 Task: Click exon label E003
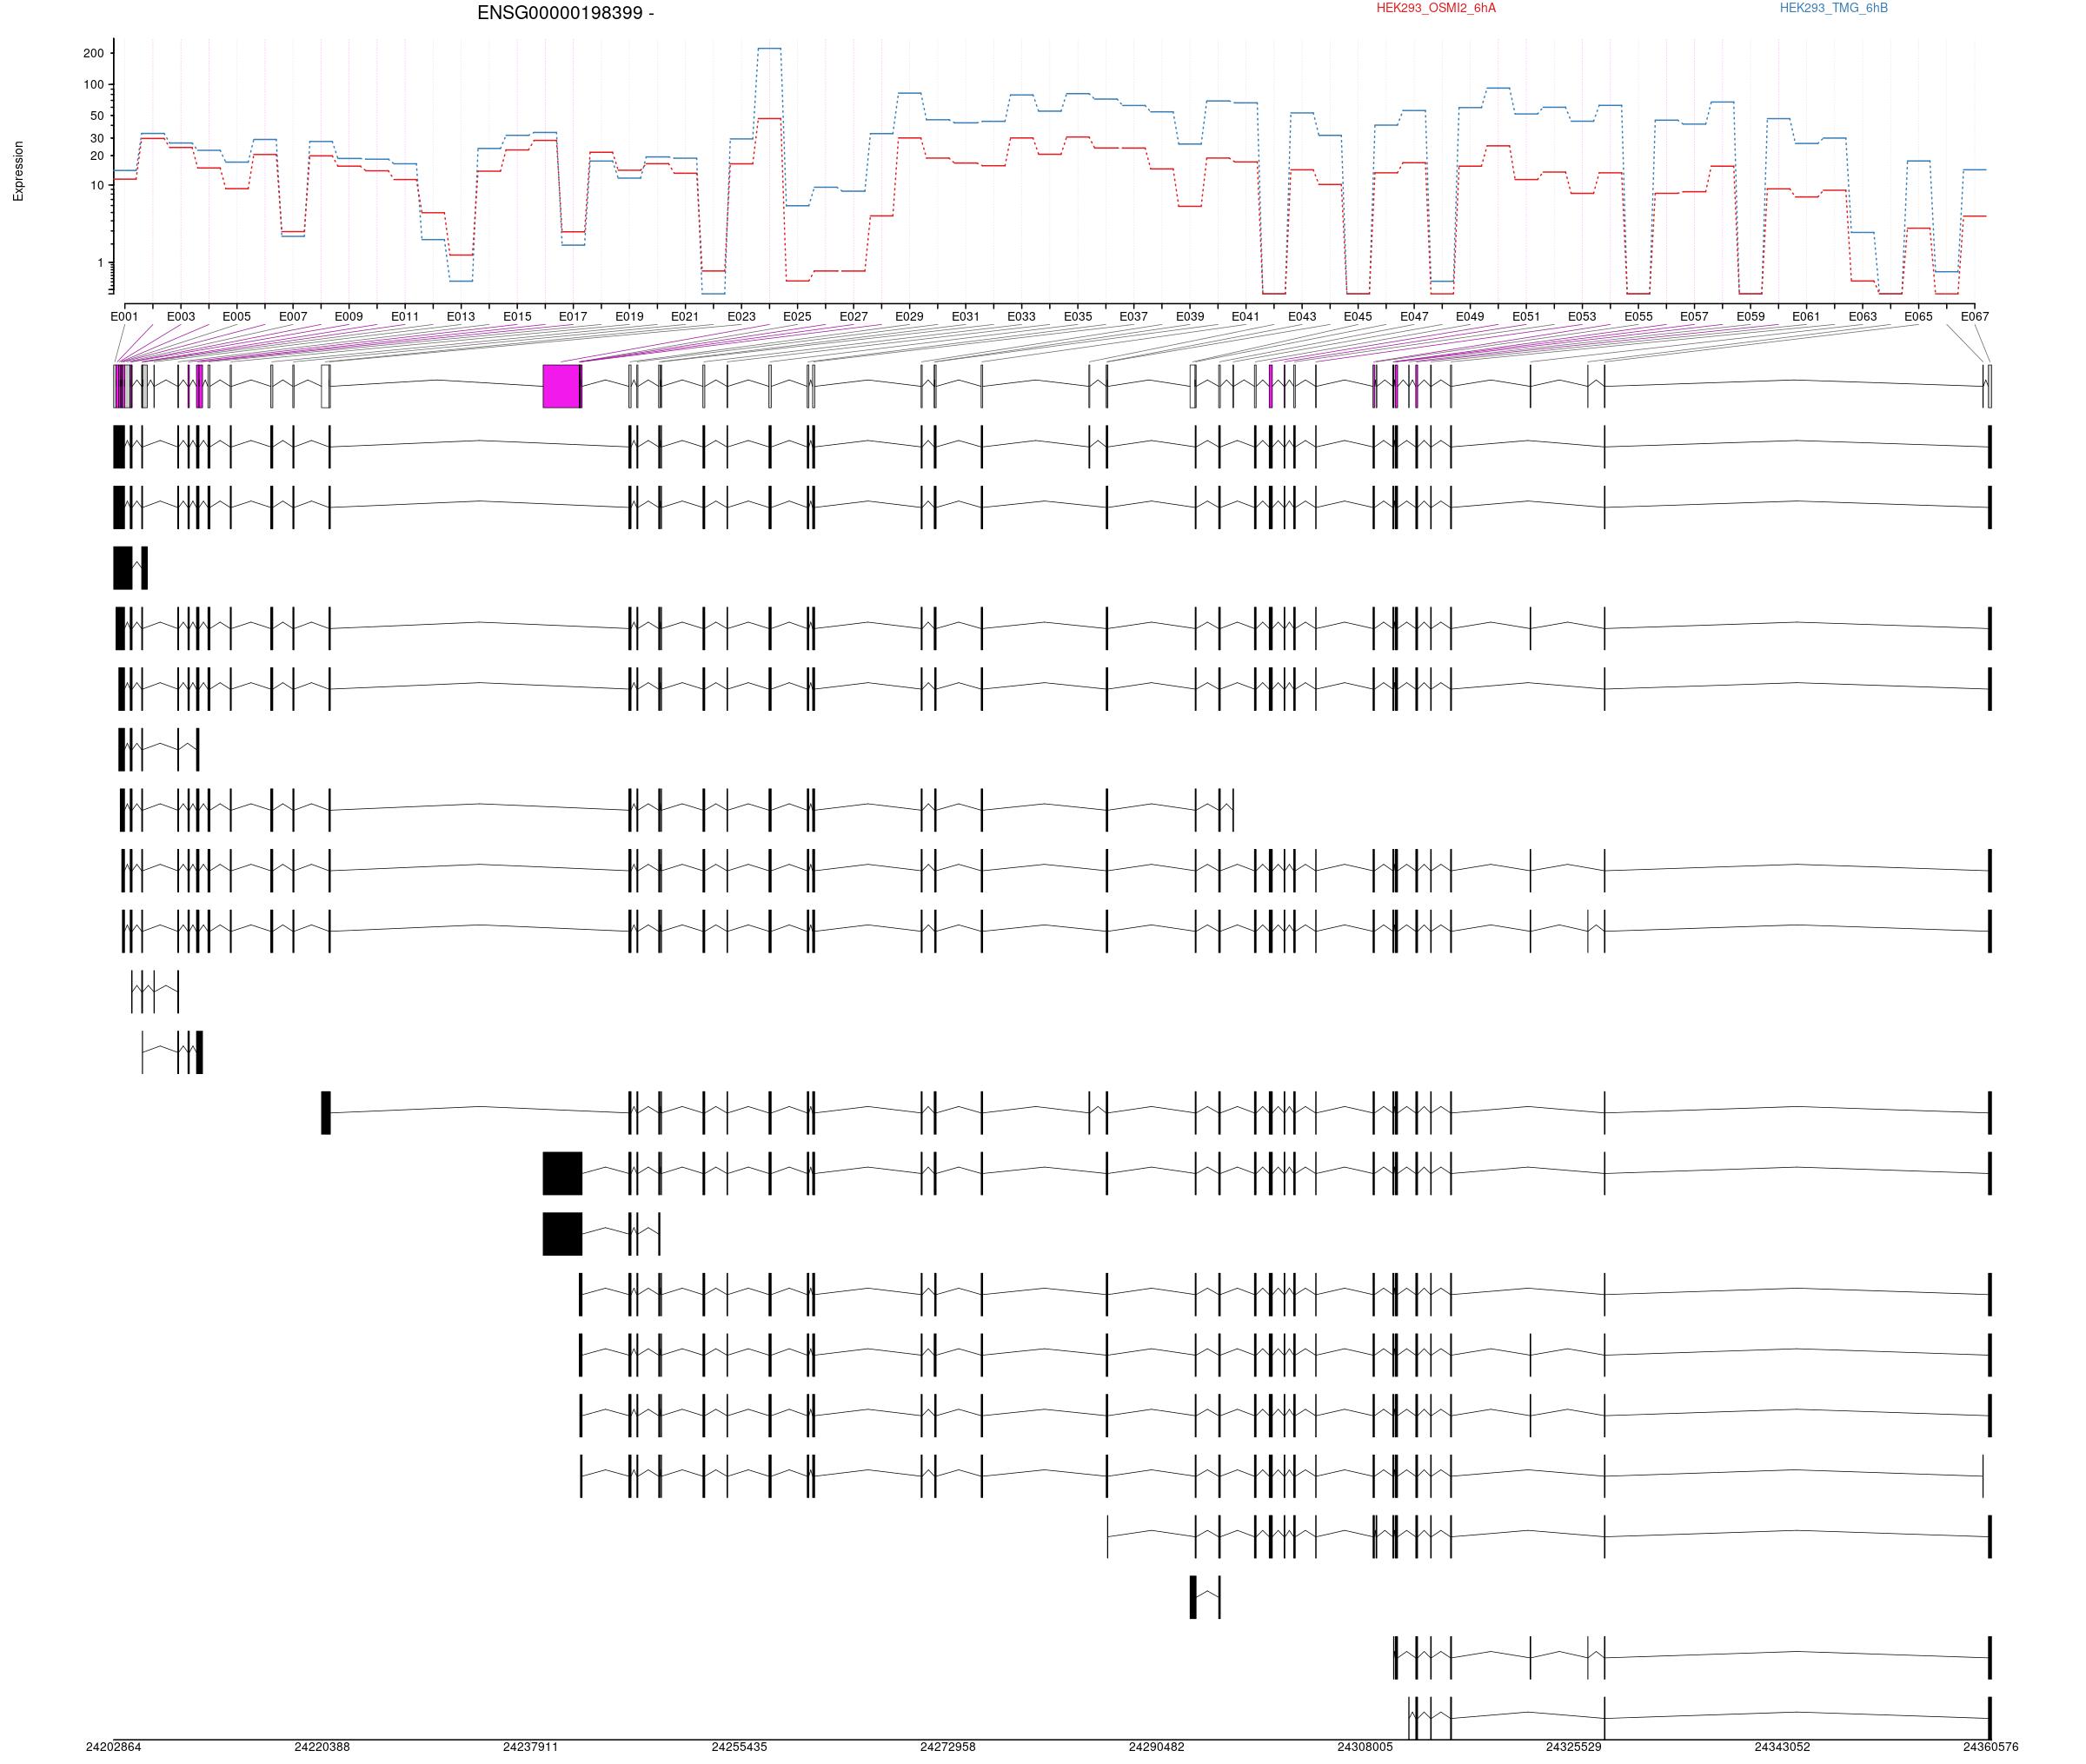click(181, 317)
